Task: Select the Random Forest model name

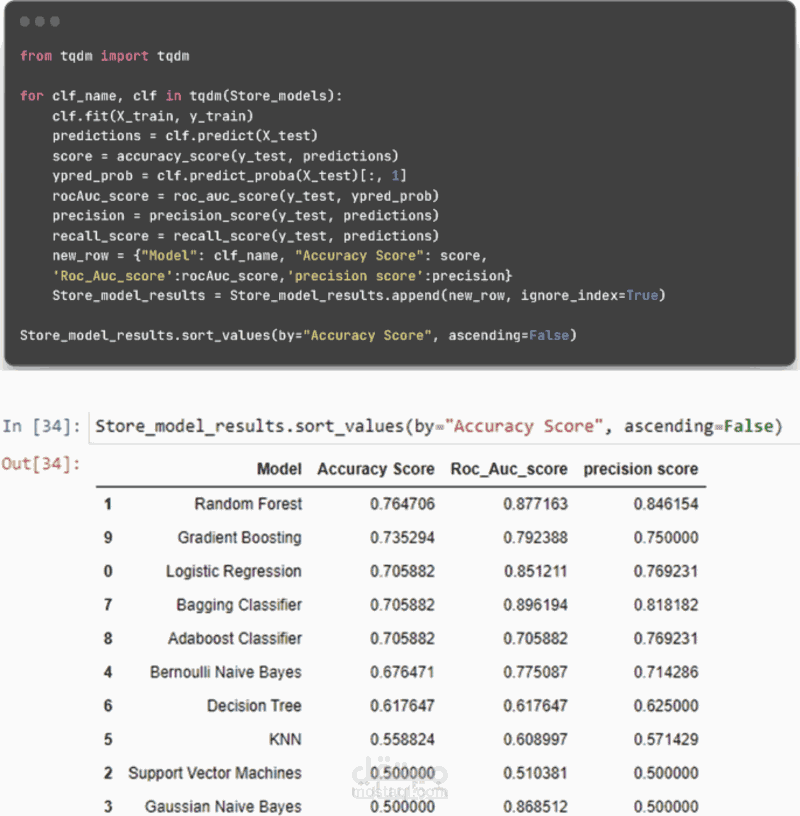Action: 248,504
